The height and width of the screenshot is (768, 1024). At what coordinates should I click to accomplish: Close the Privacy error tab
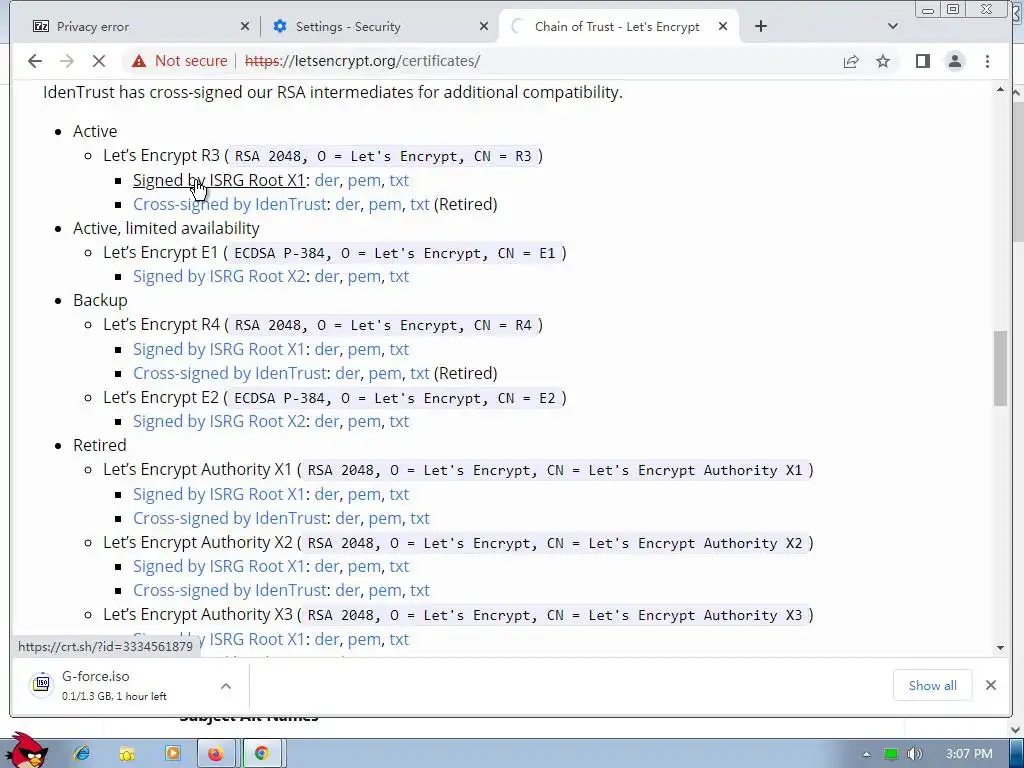pos(245,26)
